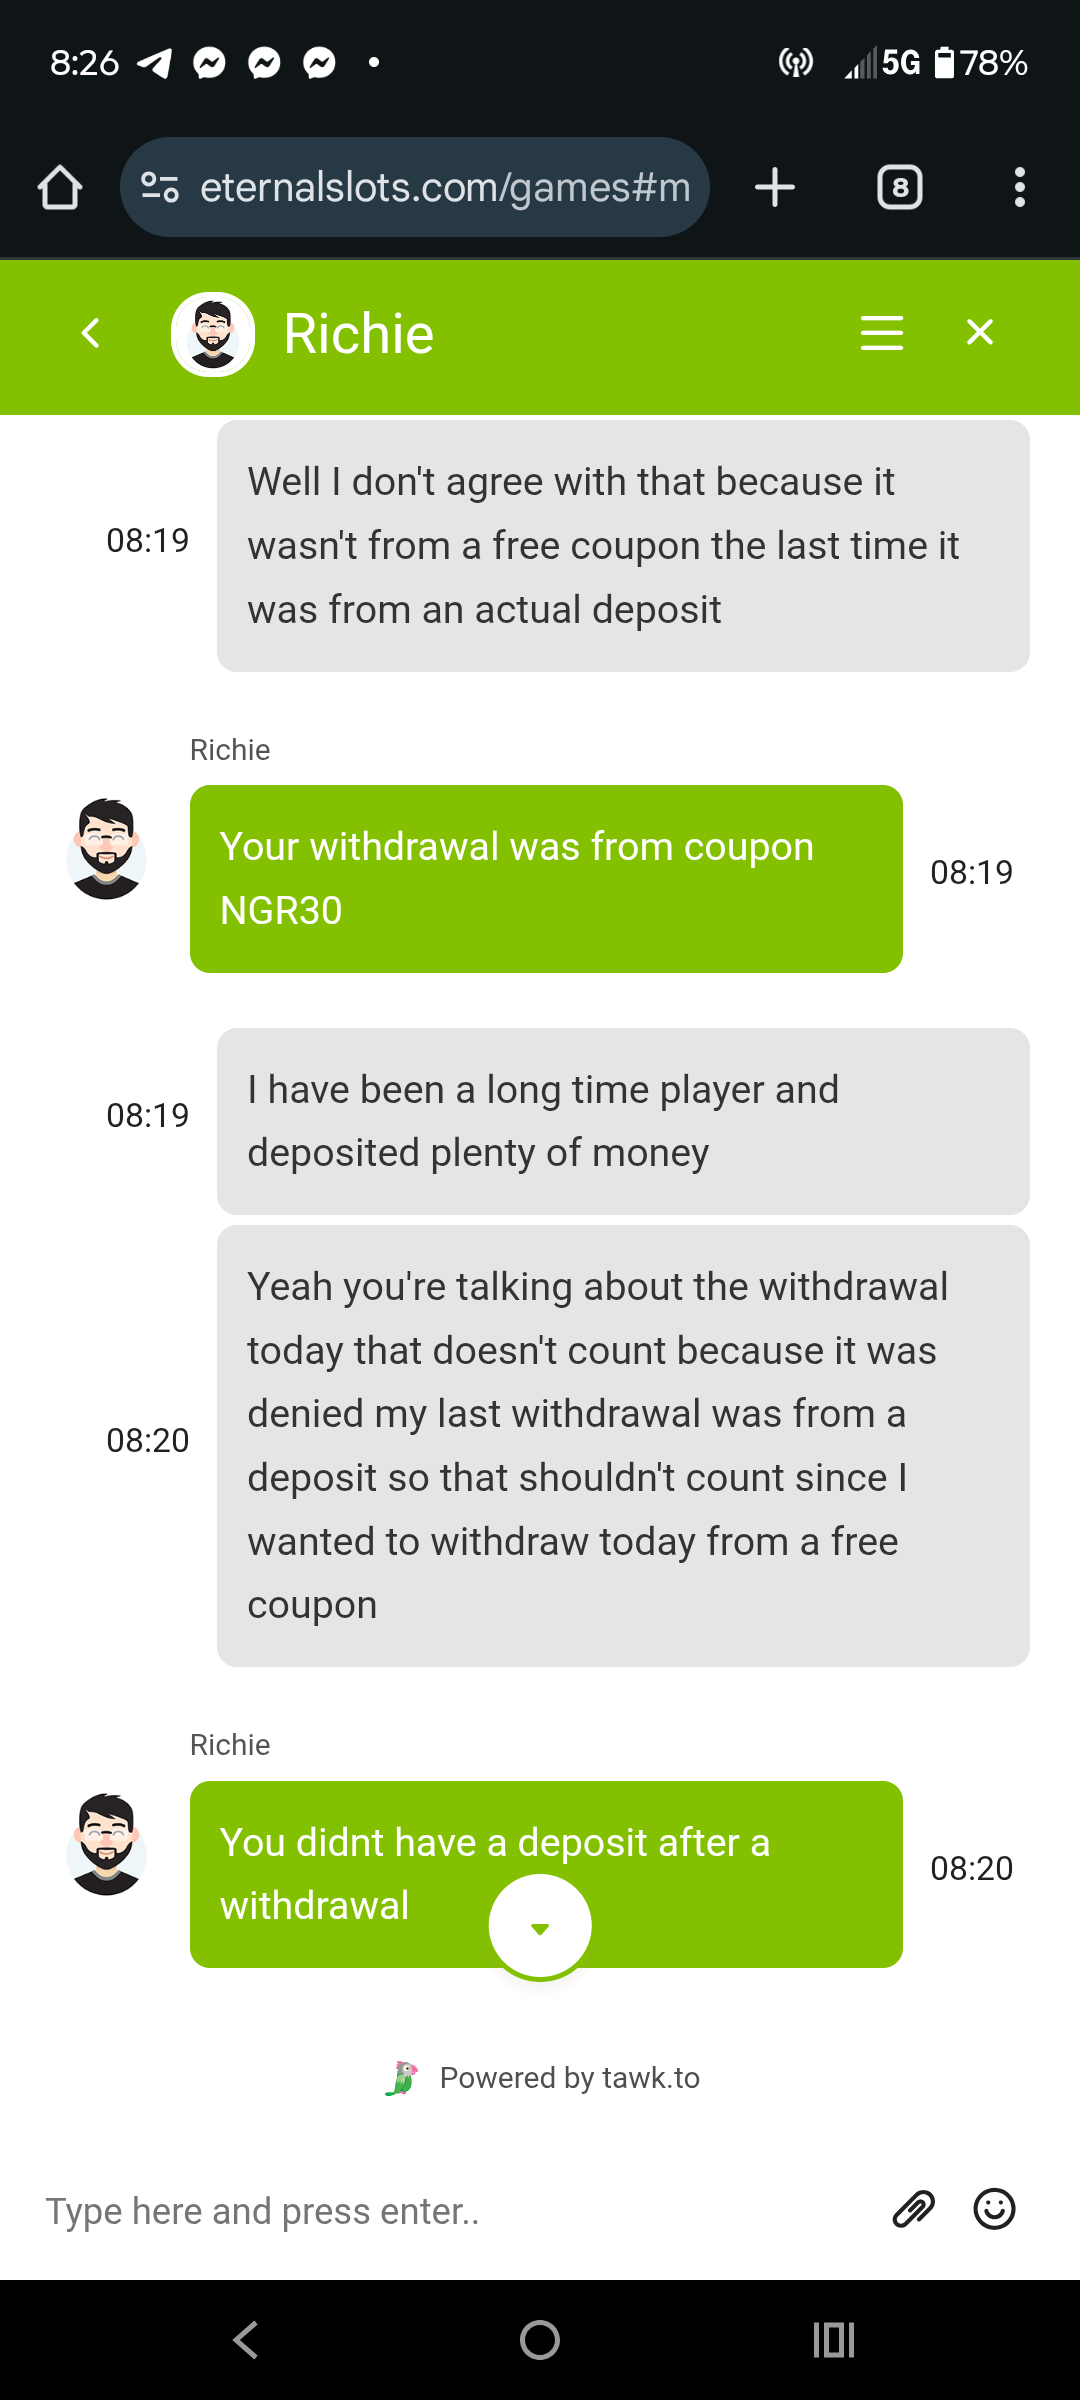Tap the browser home icon
The image size is (1080, 2400).
[x=60, y=187]
